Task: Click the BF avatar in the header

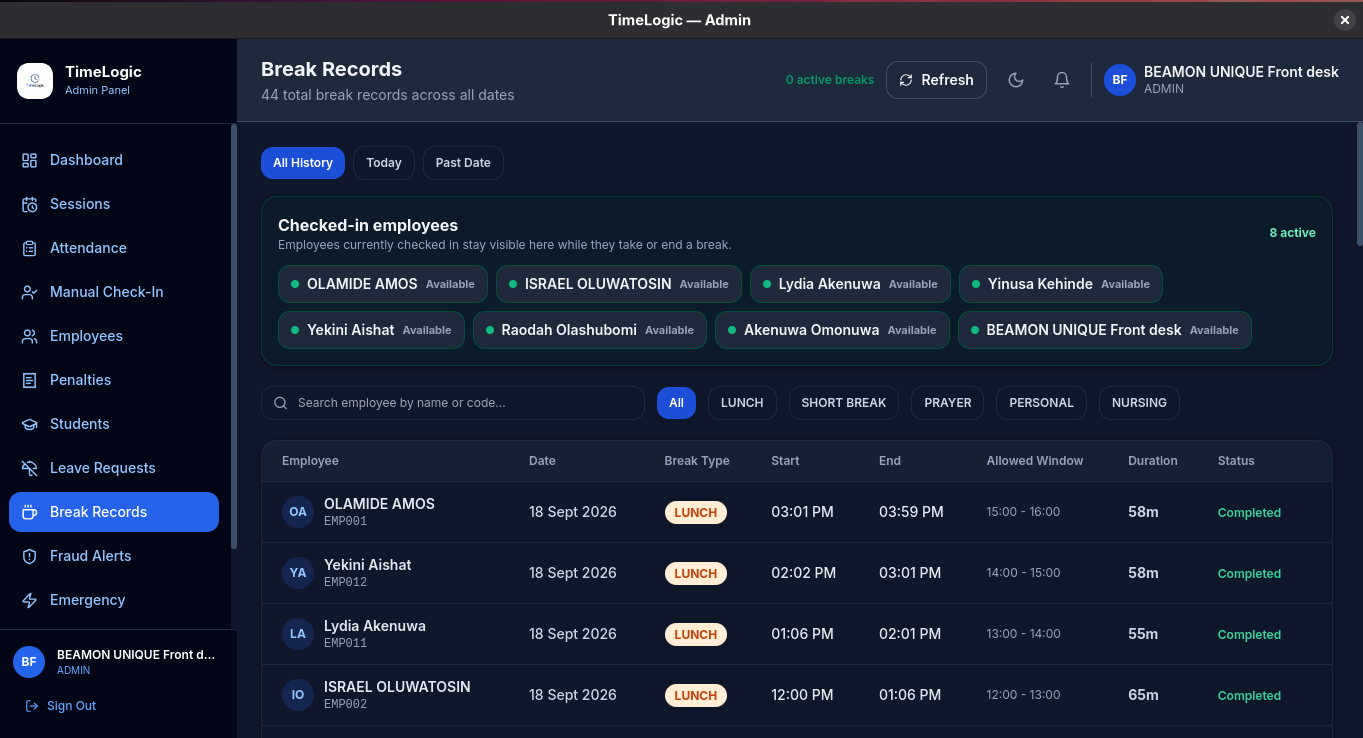Action: pyautogui.click(x=1120, y=80)
